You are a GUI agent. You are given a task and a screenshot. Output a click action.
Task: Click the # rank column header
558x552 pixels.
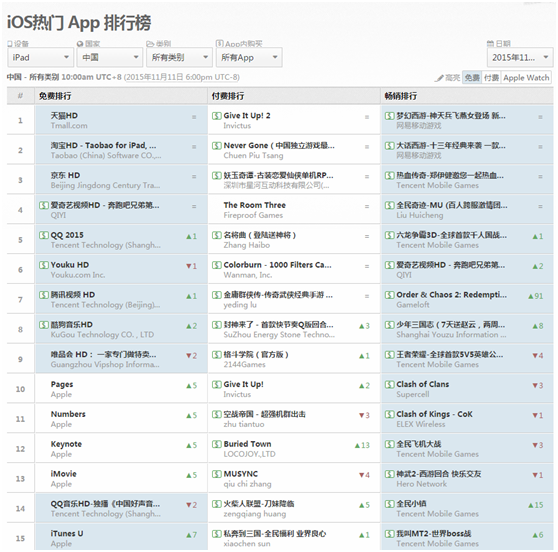(20, 96)
